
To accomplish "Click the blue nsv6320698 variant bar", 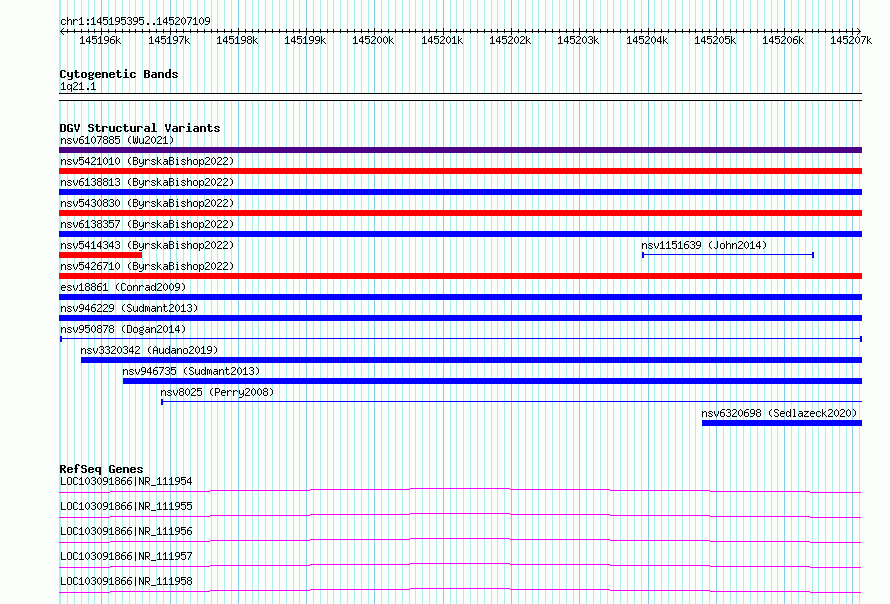I will (x=782, y=423).
